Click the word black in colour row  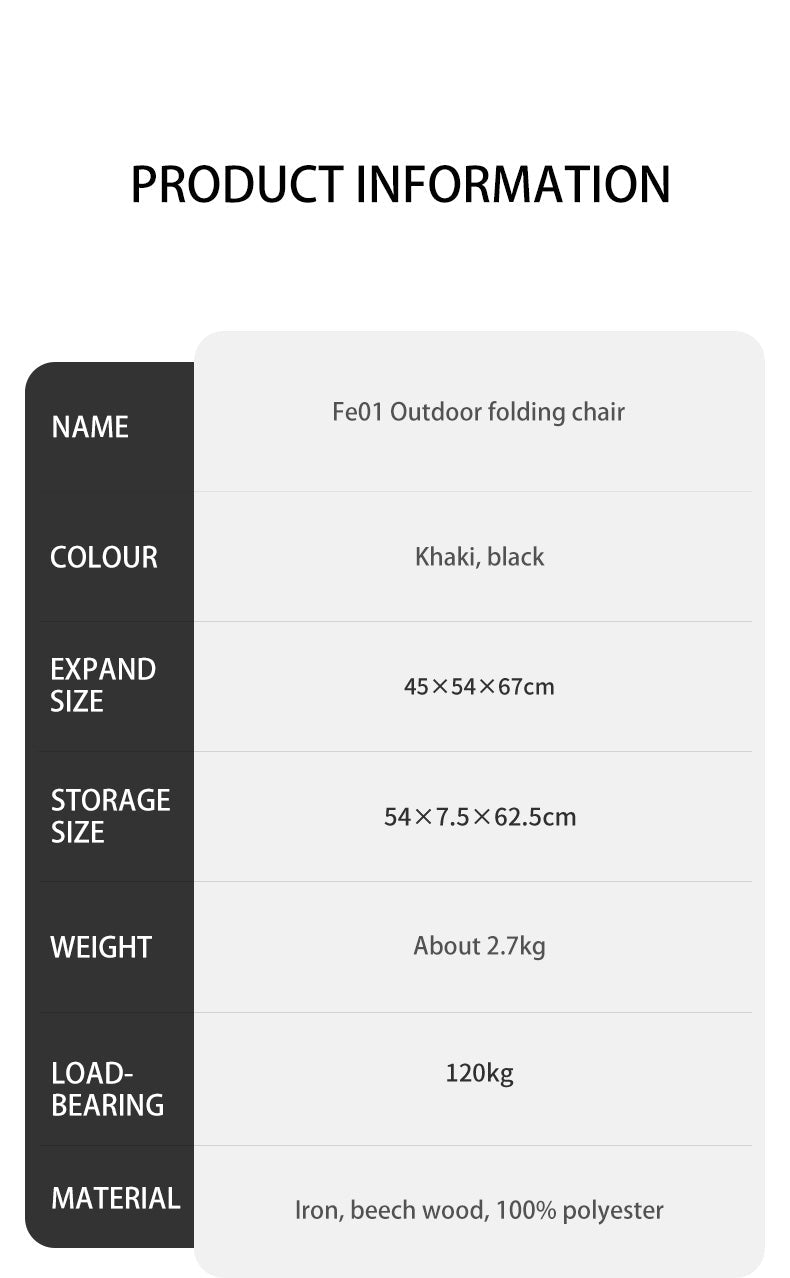[516, 557]
